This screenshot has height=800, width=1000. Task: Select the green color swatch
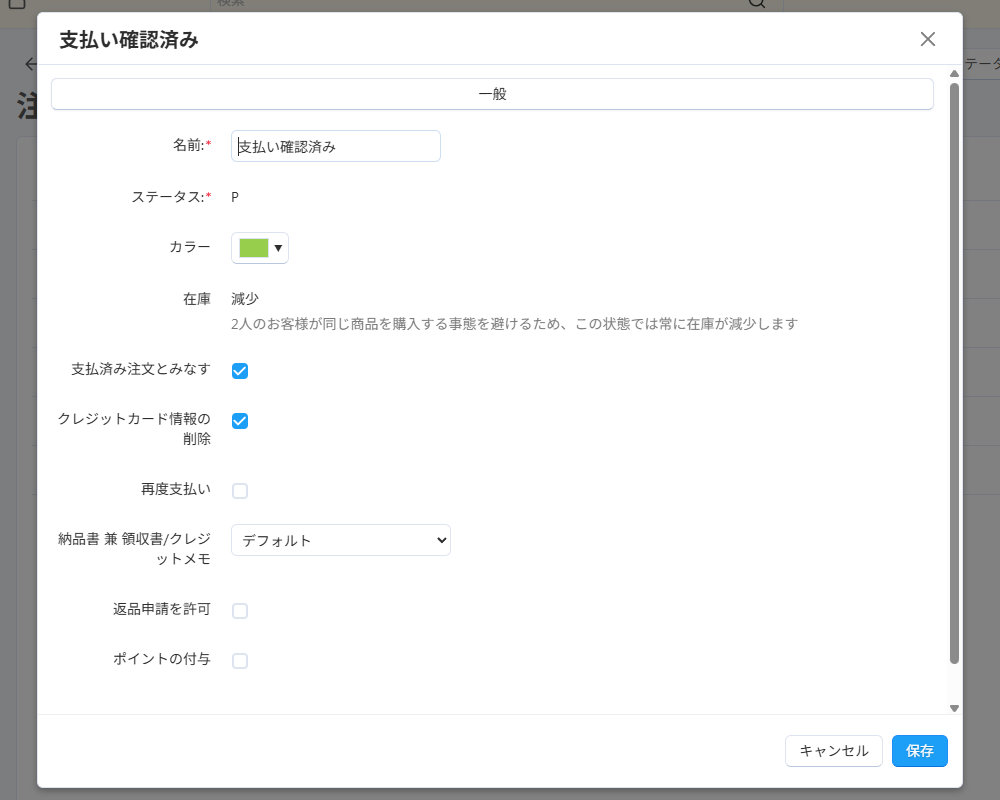pos(253,247)
